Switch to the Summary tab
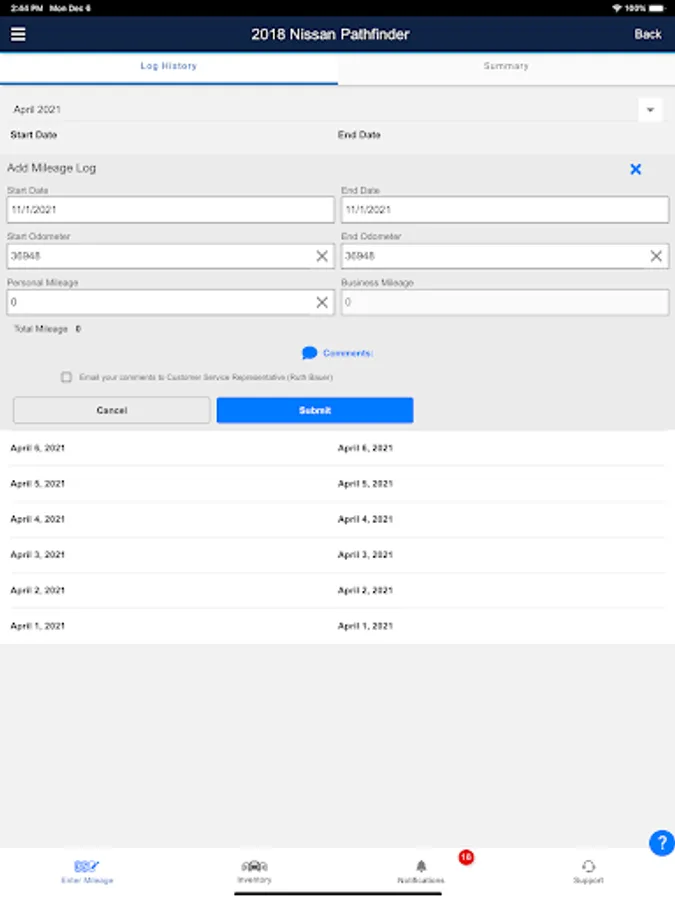675x900 pixels. pos(506,67)
